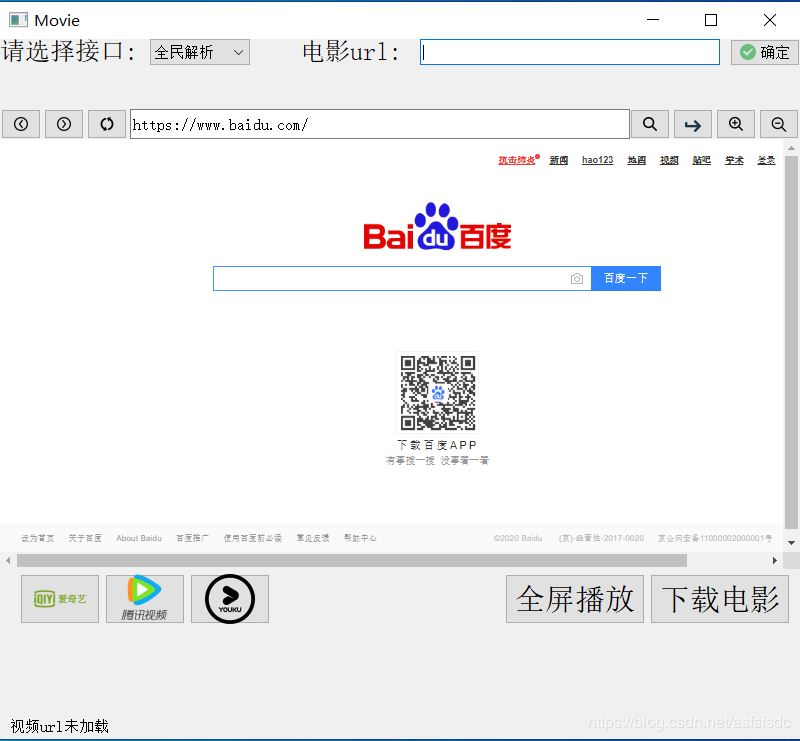Open the 抗击肺炎 link

pyautogui.click(x=517, y=160)
